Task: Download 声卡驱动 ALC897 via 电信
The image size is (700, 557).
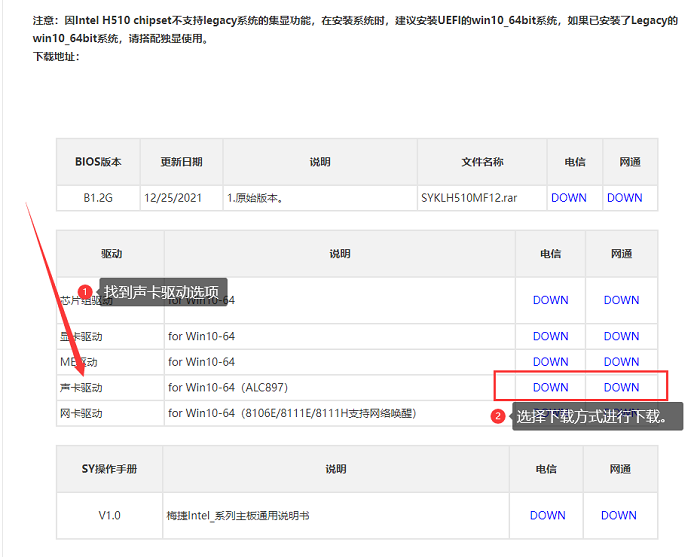Action: [550, 387]
